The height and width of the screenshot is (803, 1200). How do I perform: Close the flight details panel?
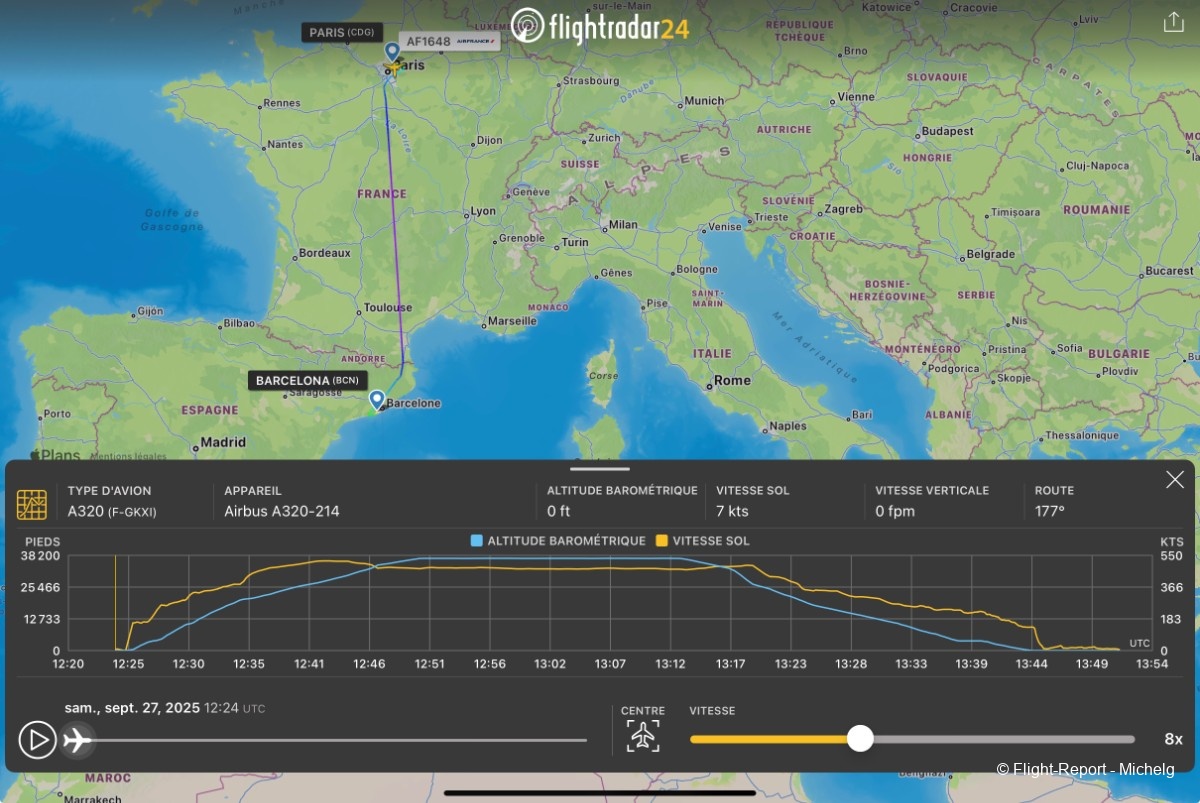(1174, 480)
